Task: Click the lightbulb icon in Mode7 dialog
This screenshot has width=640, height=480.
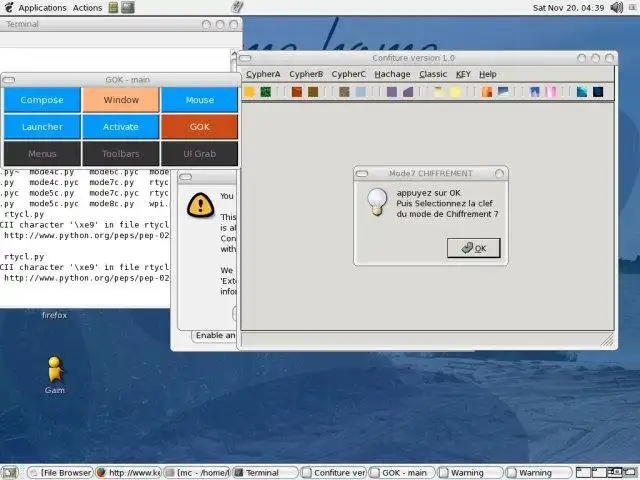Action: pyautogui.click(x=377, y=202)
